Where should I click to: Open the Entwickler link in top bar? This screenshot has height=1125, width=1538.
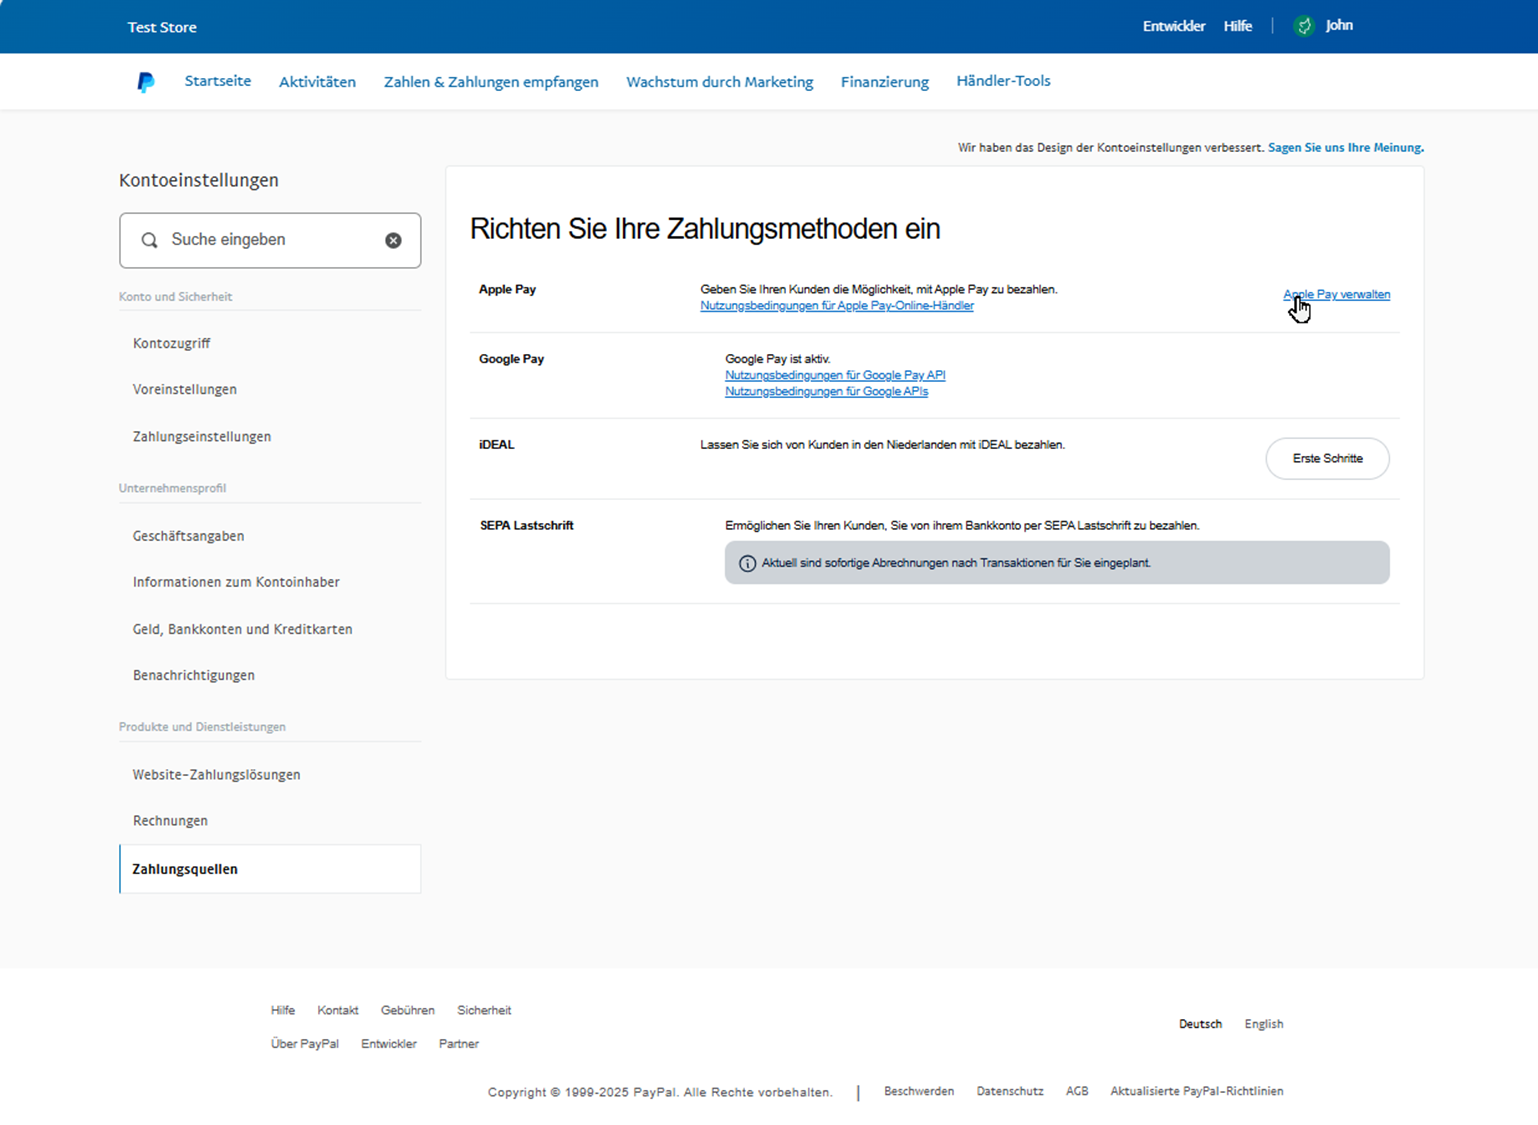pyautogui.click(x=1173, y=26)
